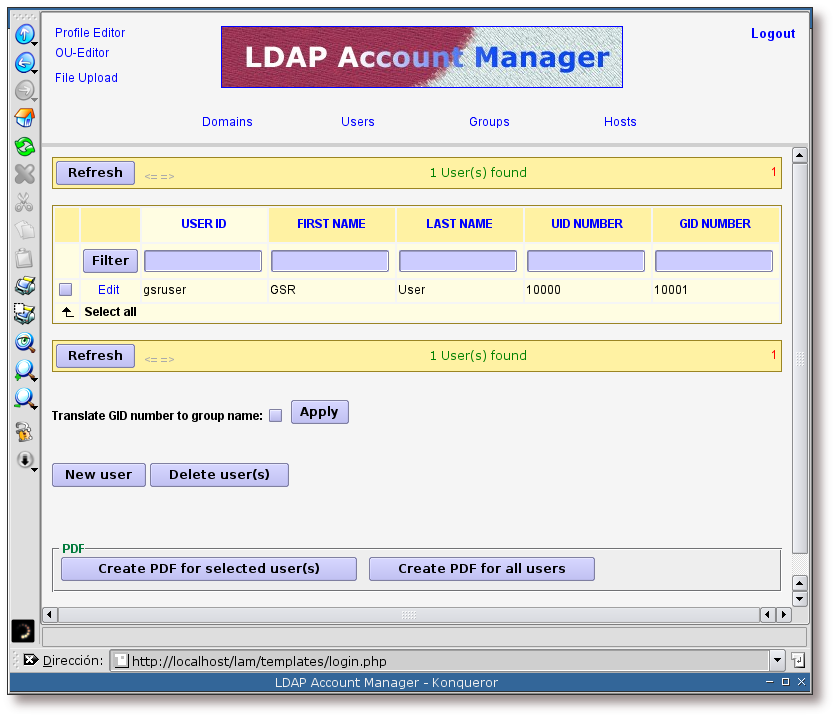The width and height of the screenshot is (836, 718).
Task: Check the gsruser row checkbox
Action: tap(66, 290)
